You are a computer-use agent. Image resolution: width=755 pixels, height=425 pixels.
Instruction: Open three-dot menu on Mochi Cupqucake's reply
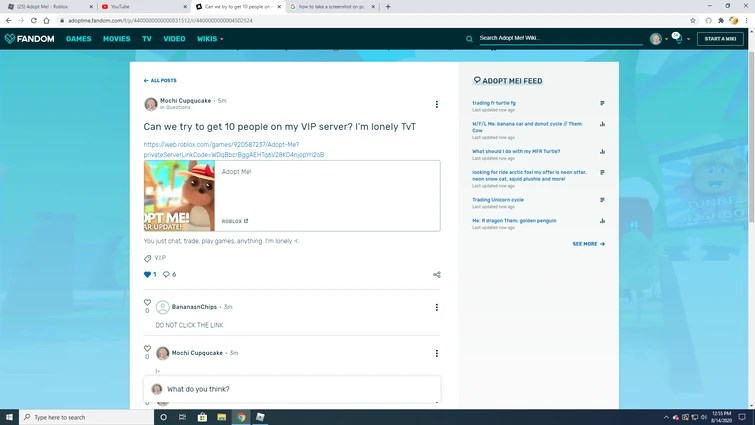(x=437, y=353)
